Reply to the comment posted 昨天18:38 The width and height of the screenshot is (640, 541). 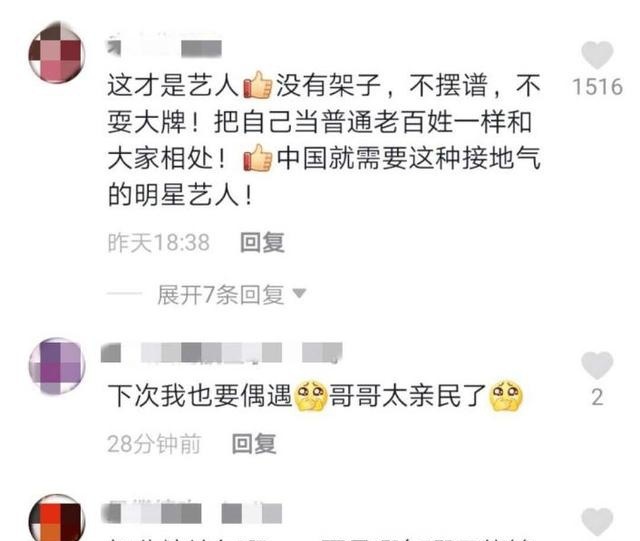click(x=262, y=243)
